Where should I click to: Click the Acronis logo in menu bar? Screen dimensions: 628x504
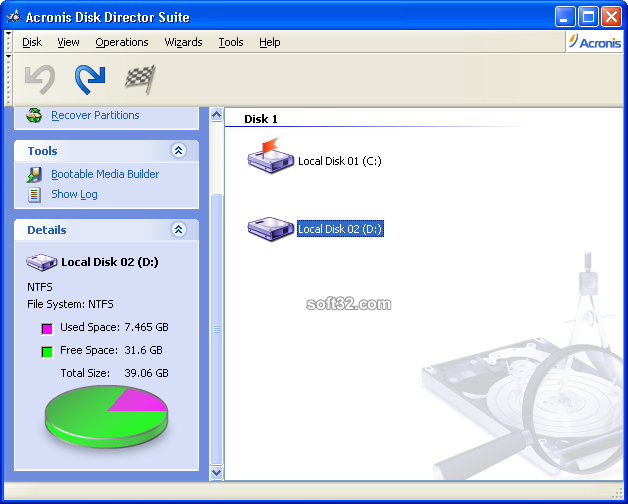point(595,42)
